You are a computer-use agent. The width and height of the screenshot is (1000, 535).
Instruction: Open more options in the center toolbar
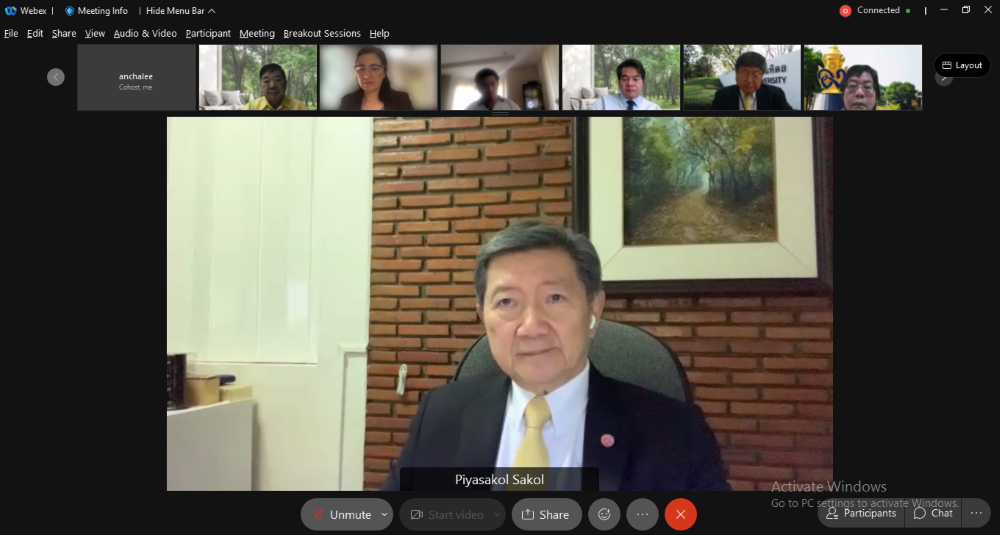pos(642,514)
